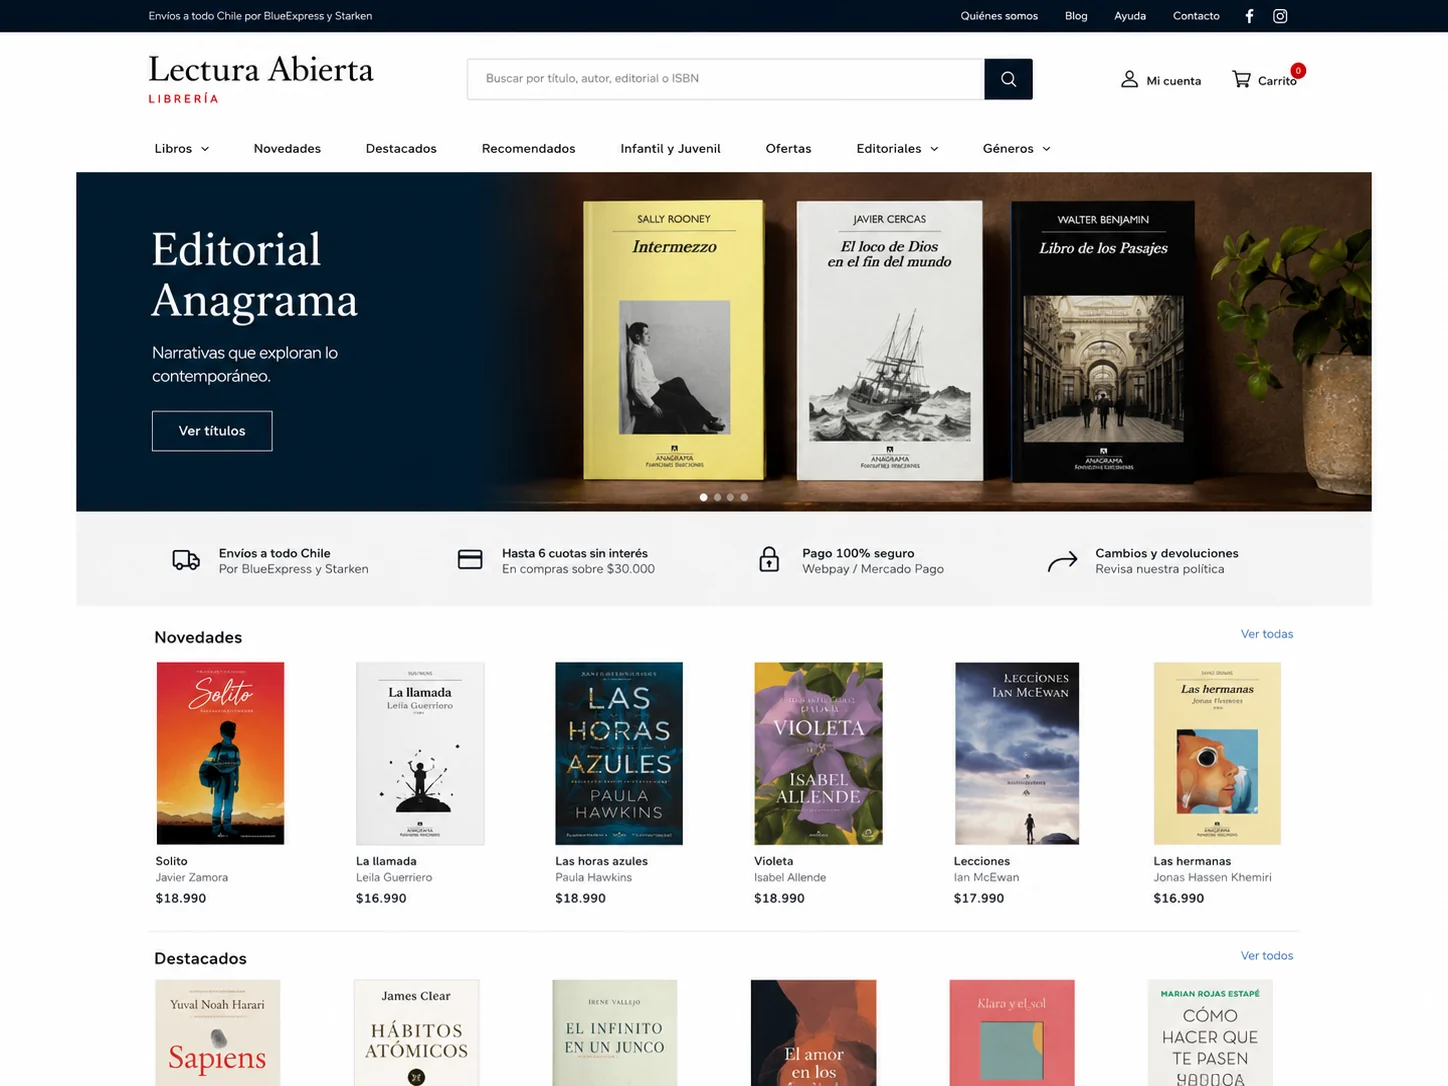
Task: Go to second carousel slide dot
Action: coord(717,497)
